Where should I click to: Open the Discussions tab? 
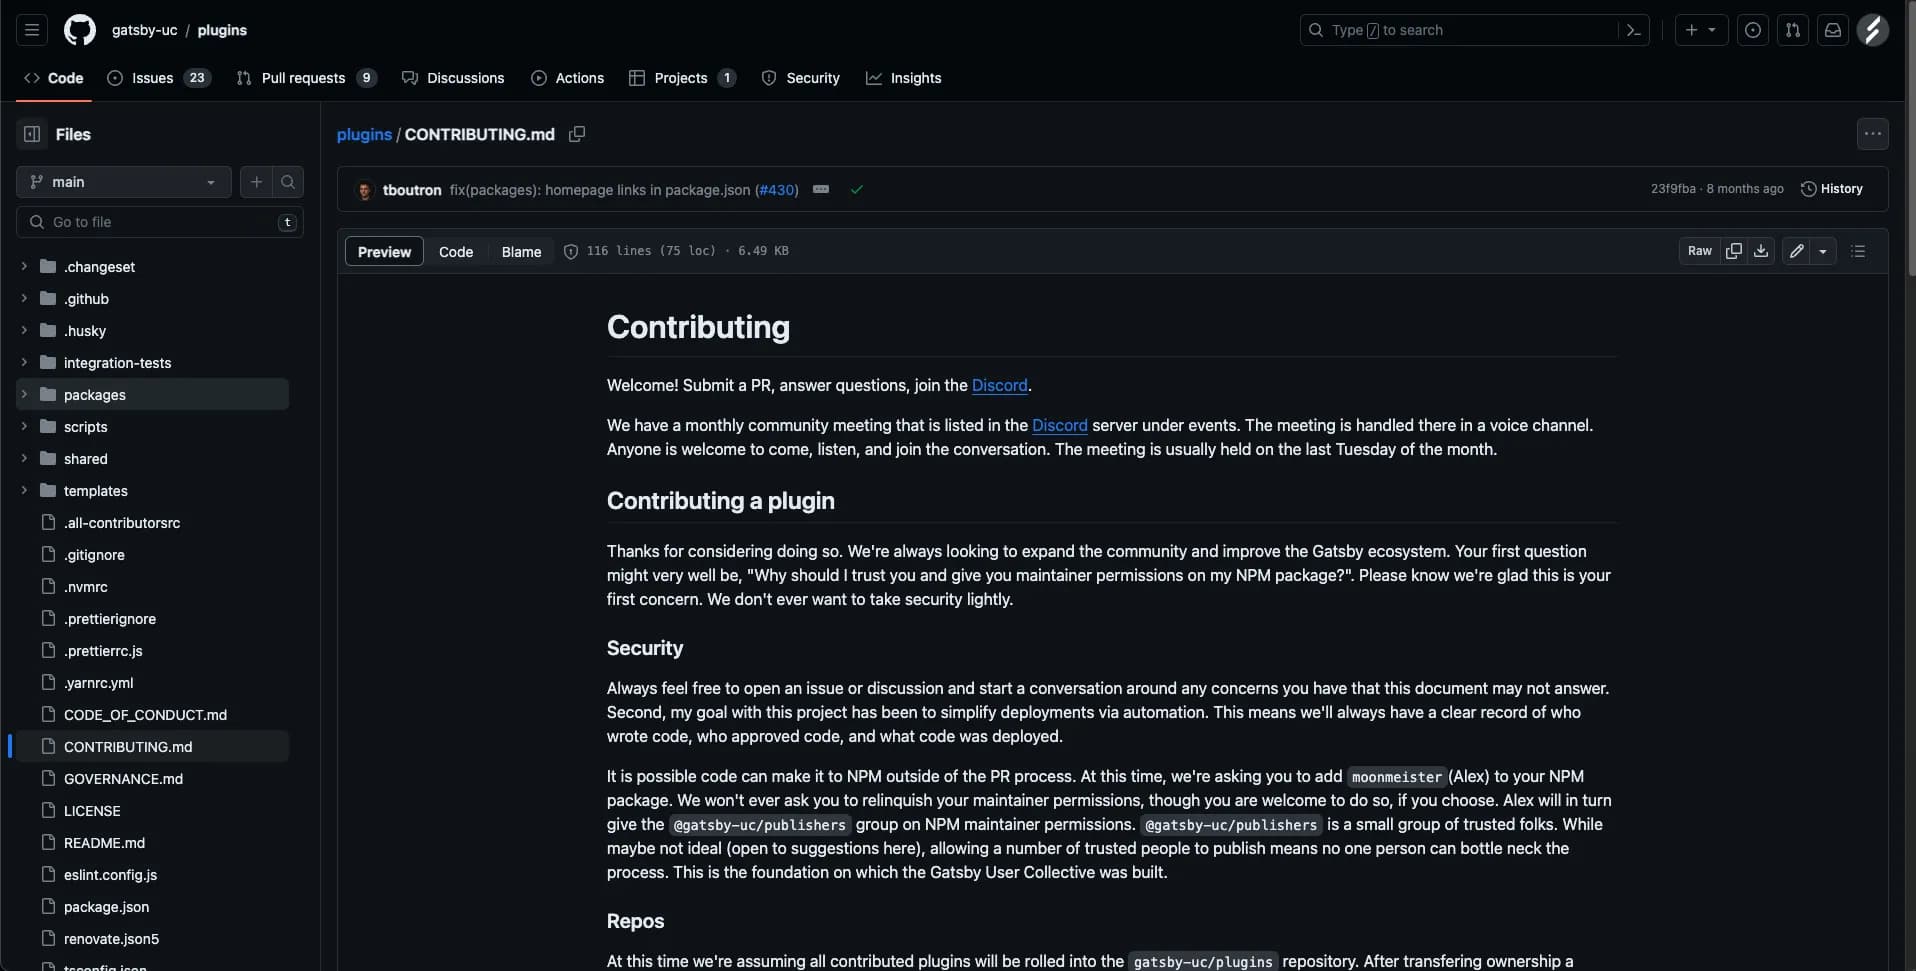453,78
